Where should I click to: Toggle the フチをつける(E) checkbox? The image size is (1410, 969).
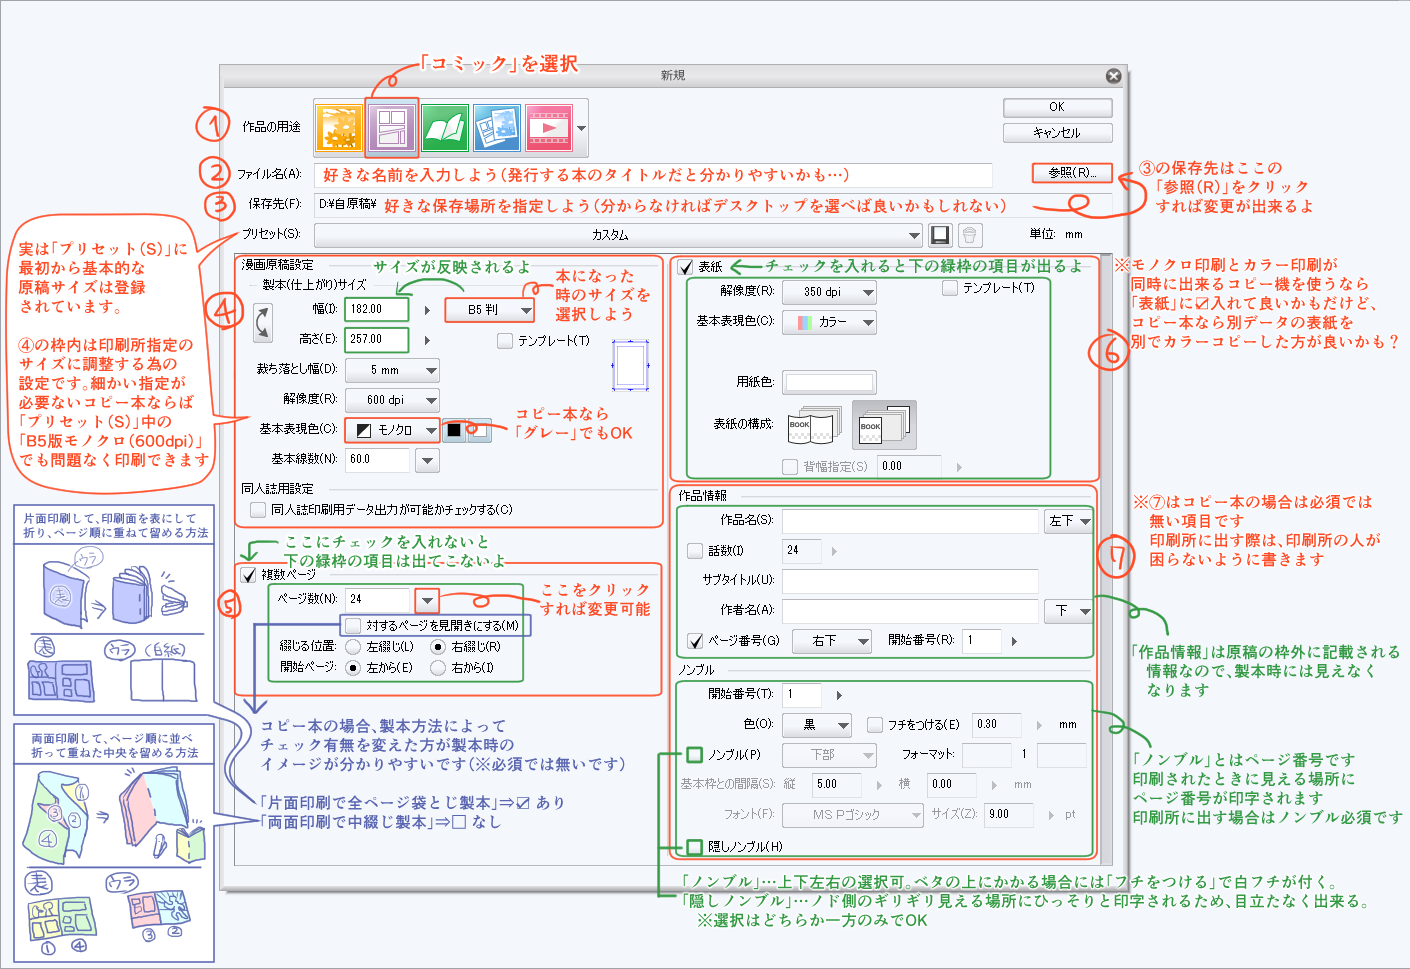click(875, 725)
